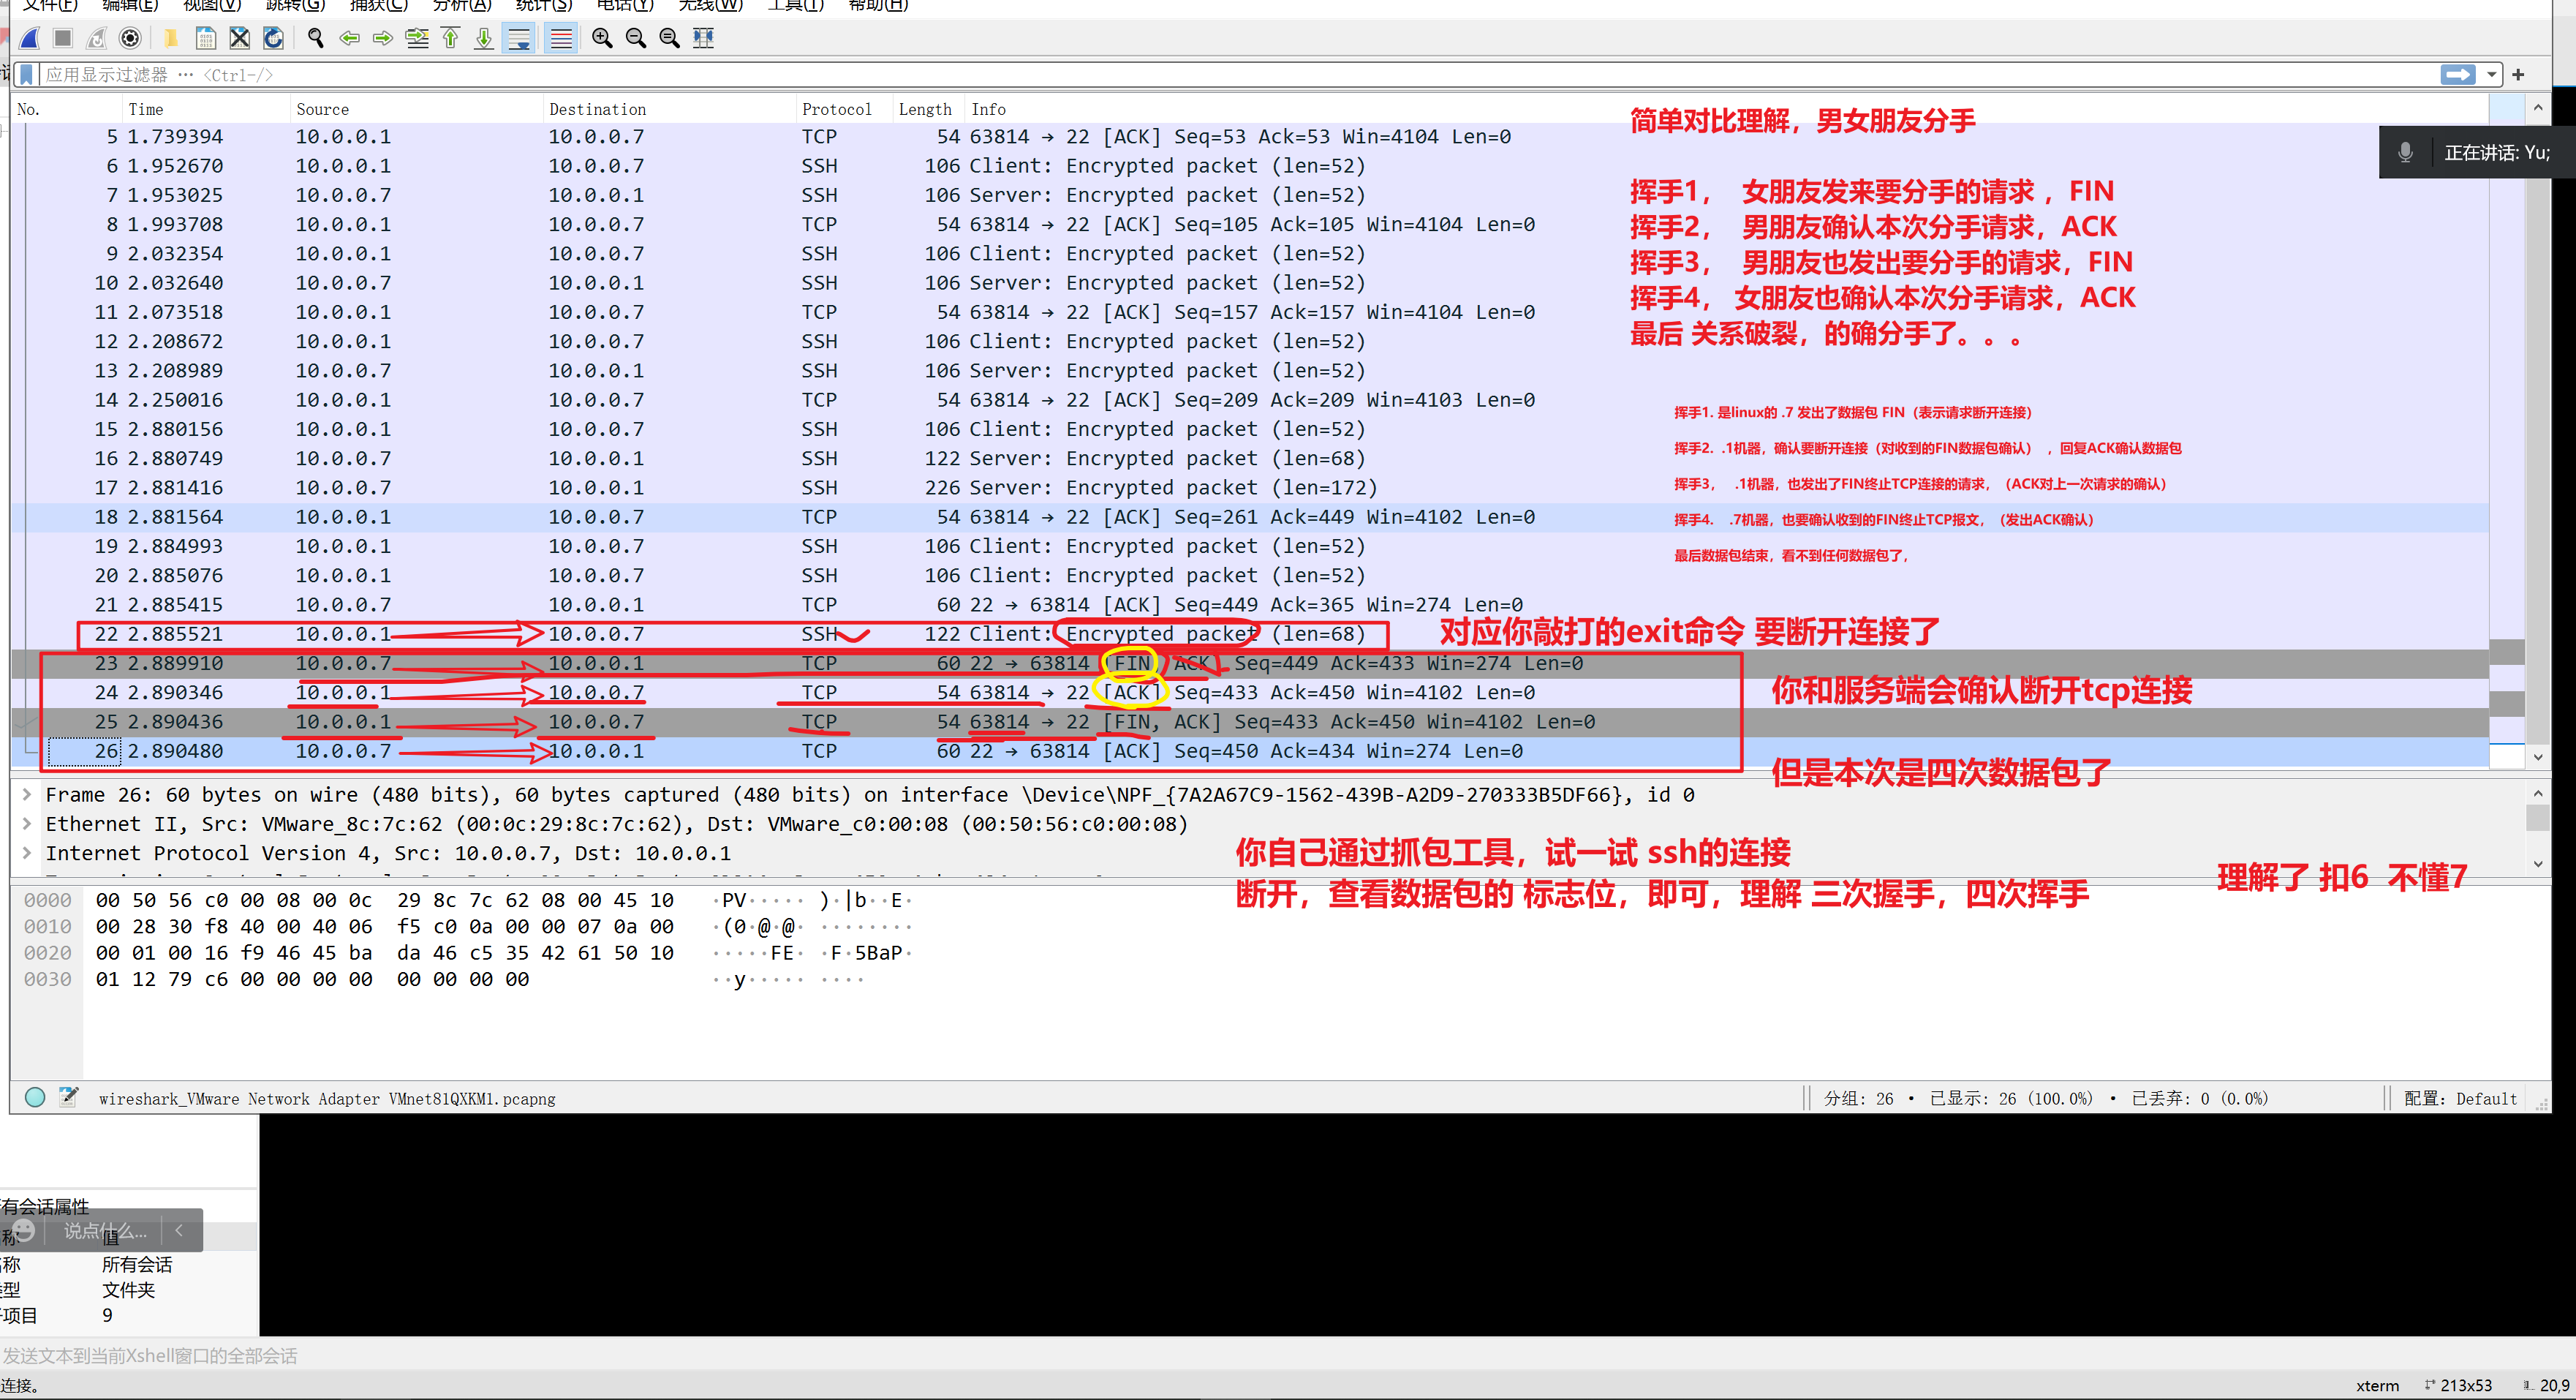Viewport: 2576px width, 1400px height.
Task: Open expert information circle in status bar
Action: pos(35,1097)
